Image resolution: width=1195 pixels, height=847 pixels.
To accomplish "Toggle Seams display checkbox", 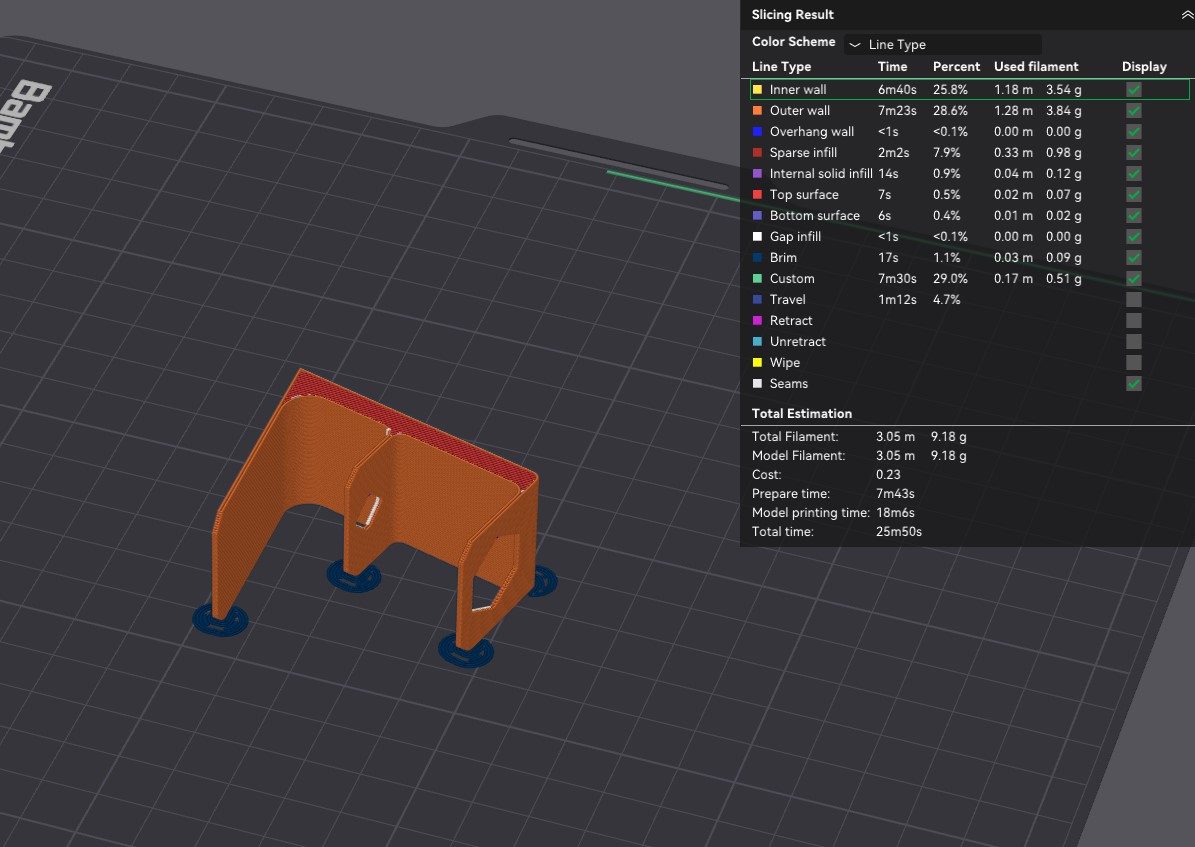I will click(x=1134, y=383).
